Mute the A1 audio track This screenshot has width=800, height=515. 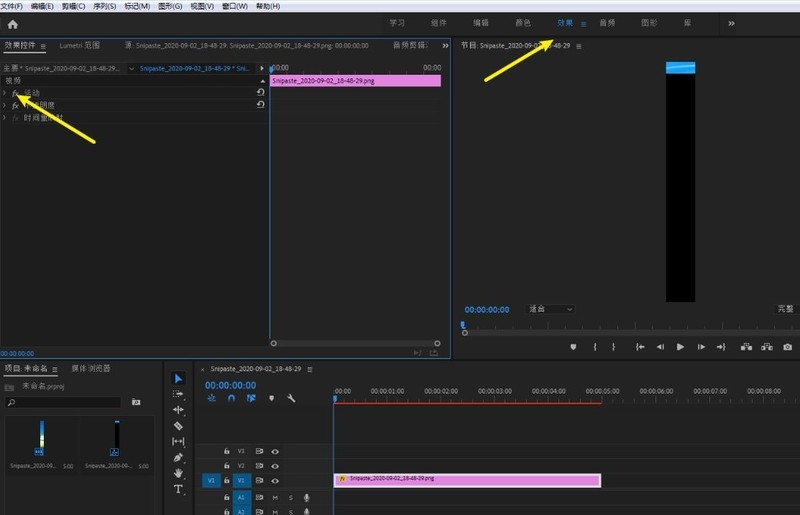click(275, 498)
